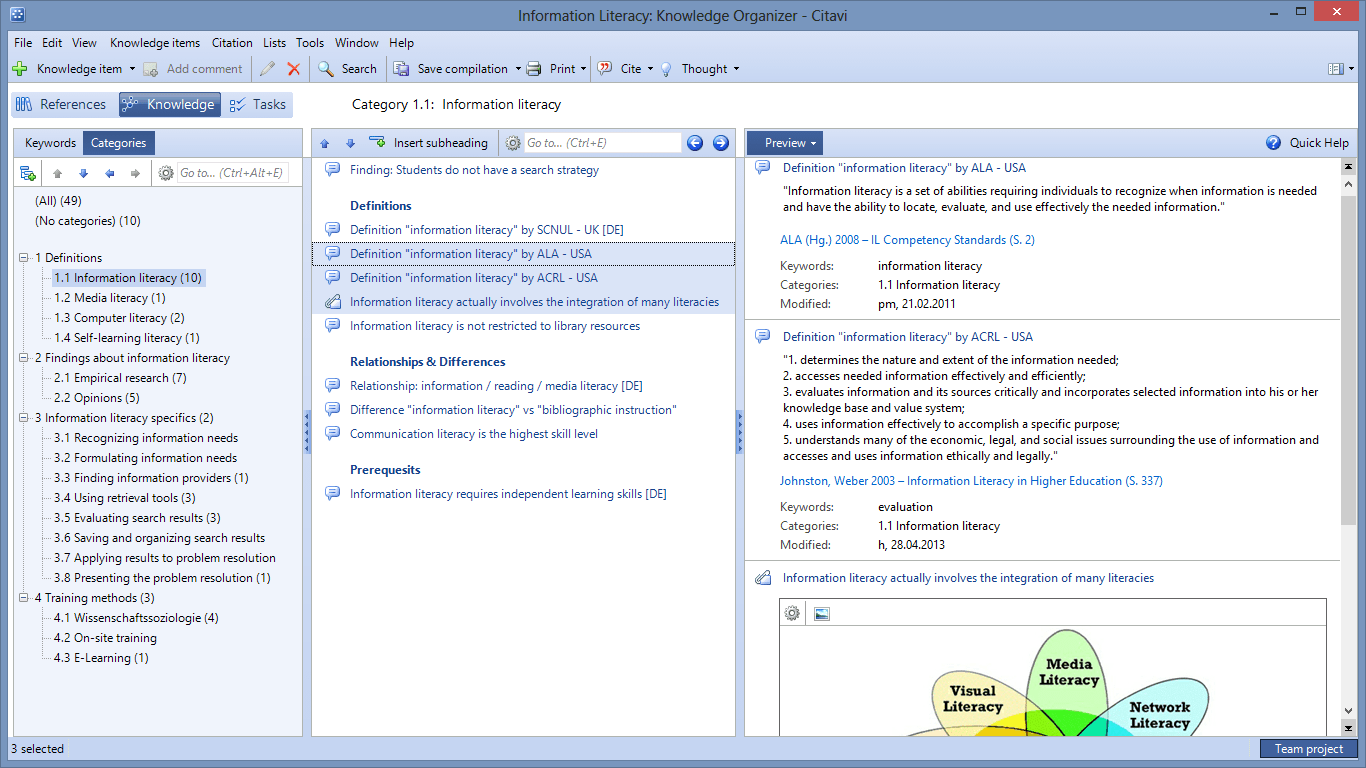
Task: Click preview title Definition "information literacy" by ACRL - USA
Action: (x=908, y=337)
